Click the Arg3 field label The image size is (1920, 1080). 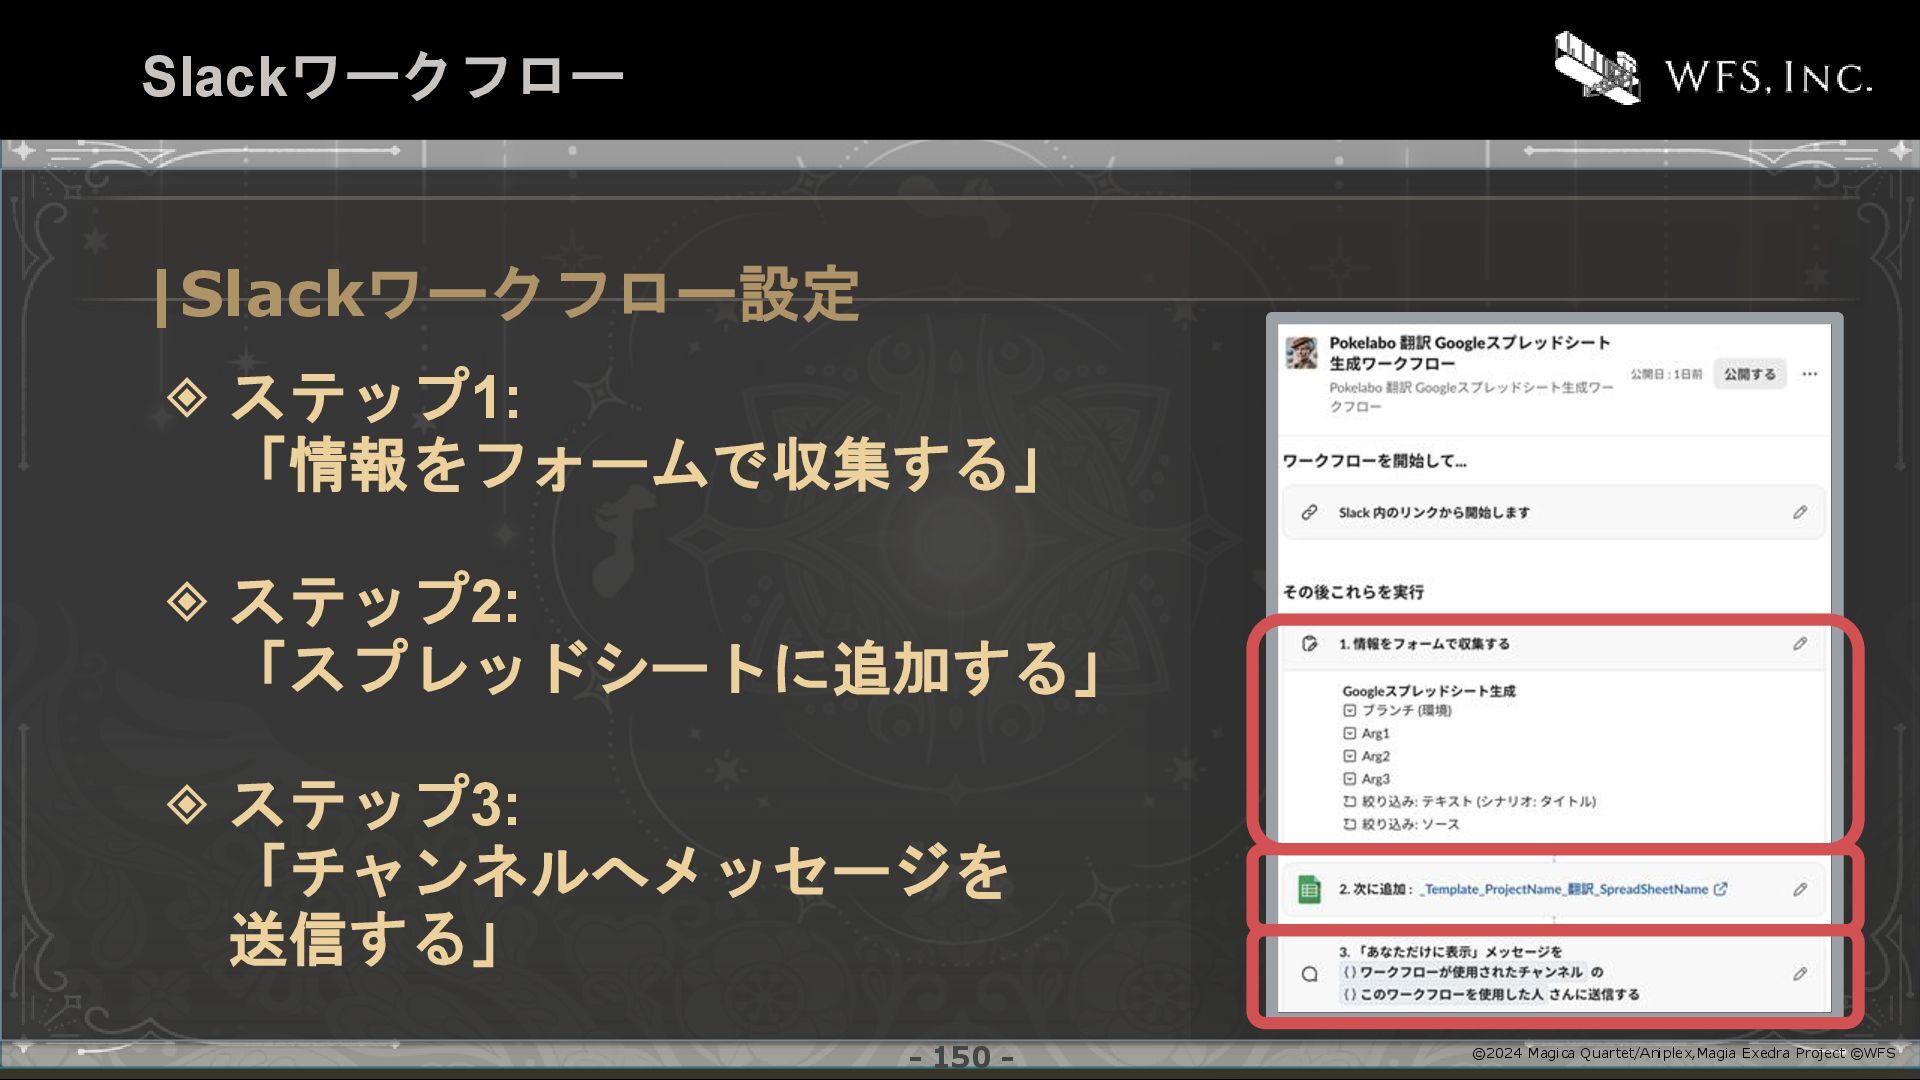[1376, 778]
